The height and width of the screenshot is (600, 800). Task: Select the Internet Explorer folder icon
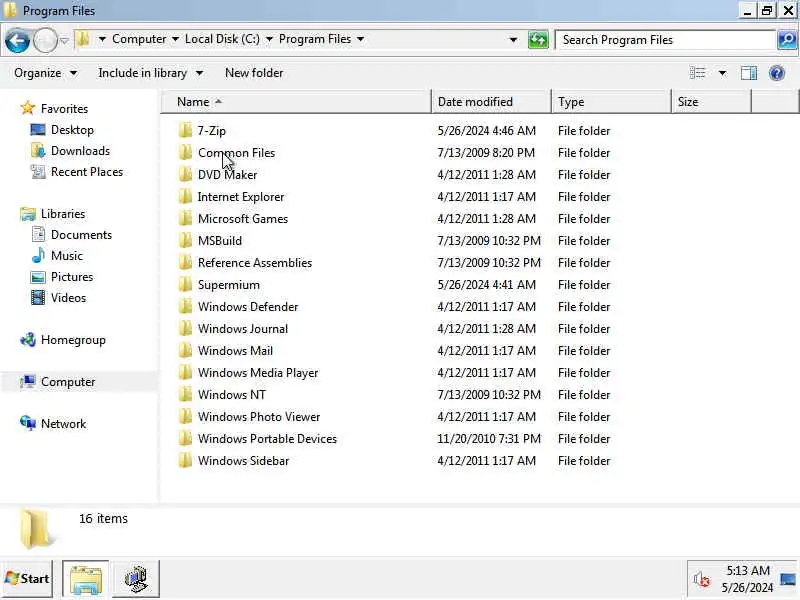(x=185, y=196)
